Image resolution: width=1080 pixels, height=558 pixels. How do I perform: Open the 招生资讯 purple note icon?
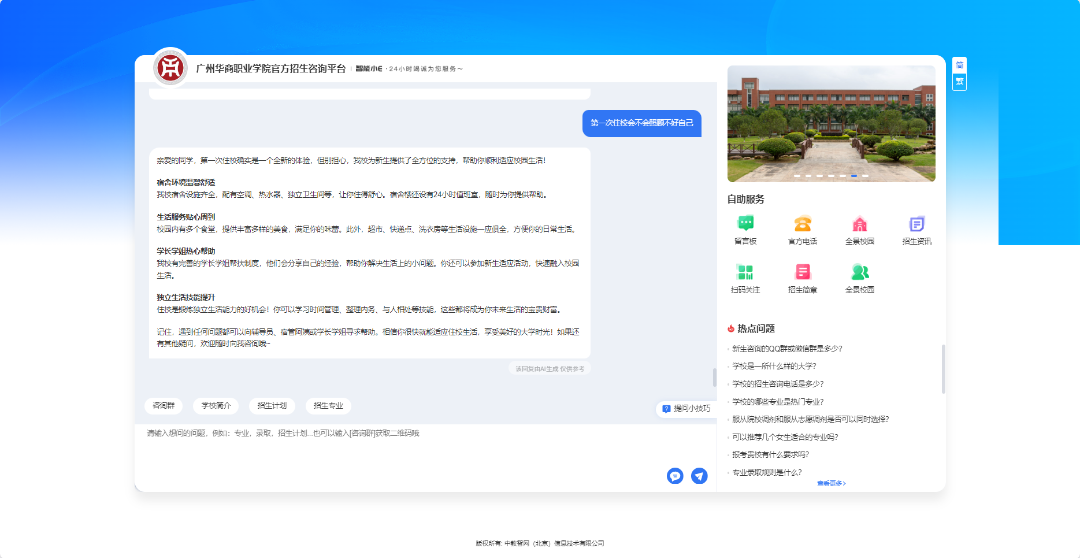tap(916, 225)
